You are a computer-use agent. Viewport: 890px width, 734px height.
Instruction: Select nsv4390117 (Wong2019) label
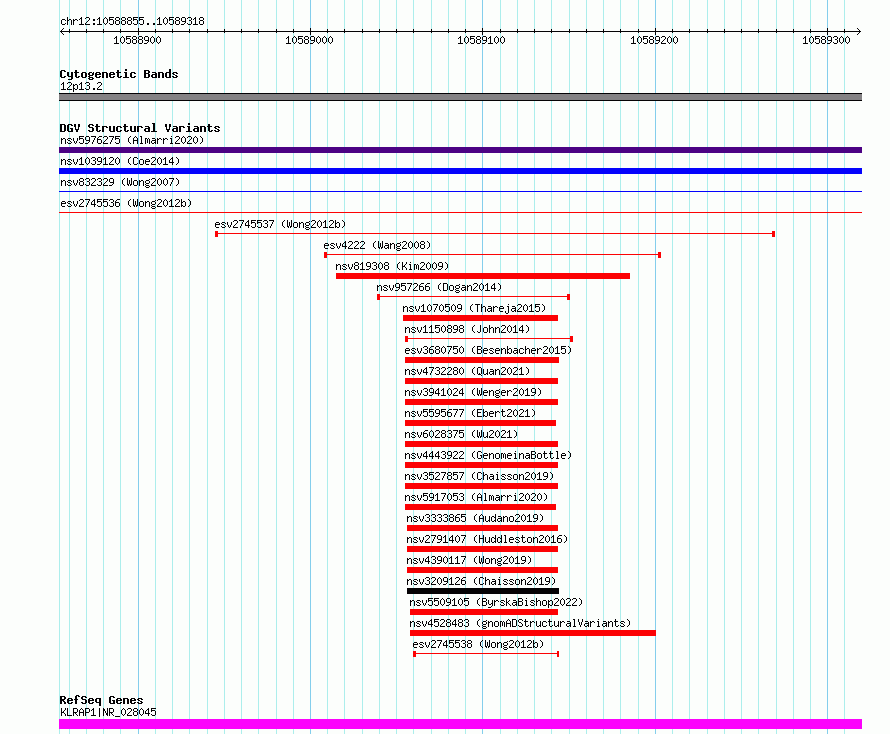[x=469, y=560]
